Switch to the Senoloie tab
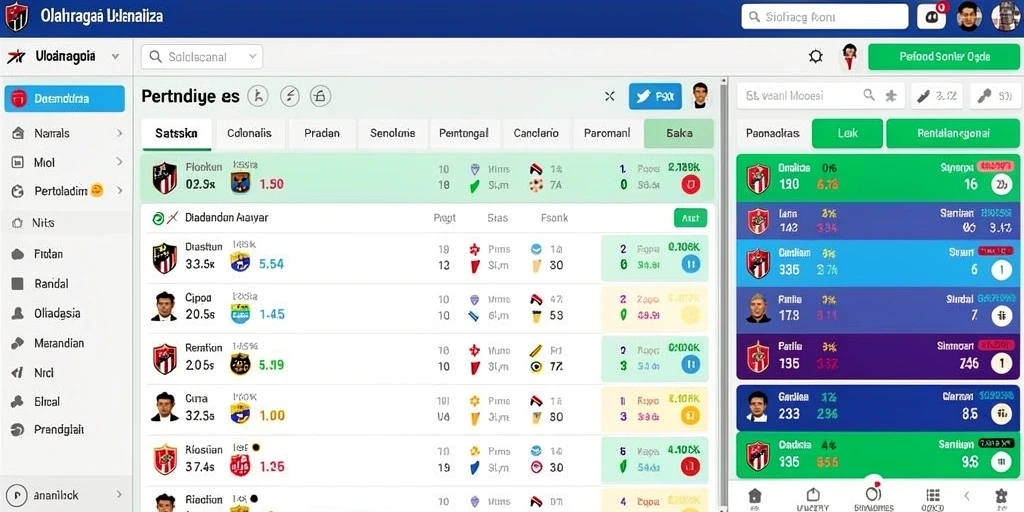Viewport: 1024px width, 512px height. click(x=392, y=133)
